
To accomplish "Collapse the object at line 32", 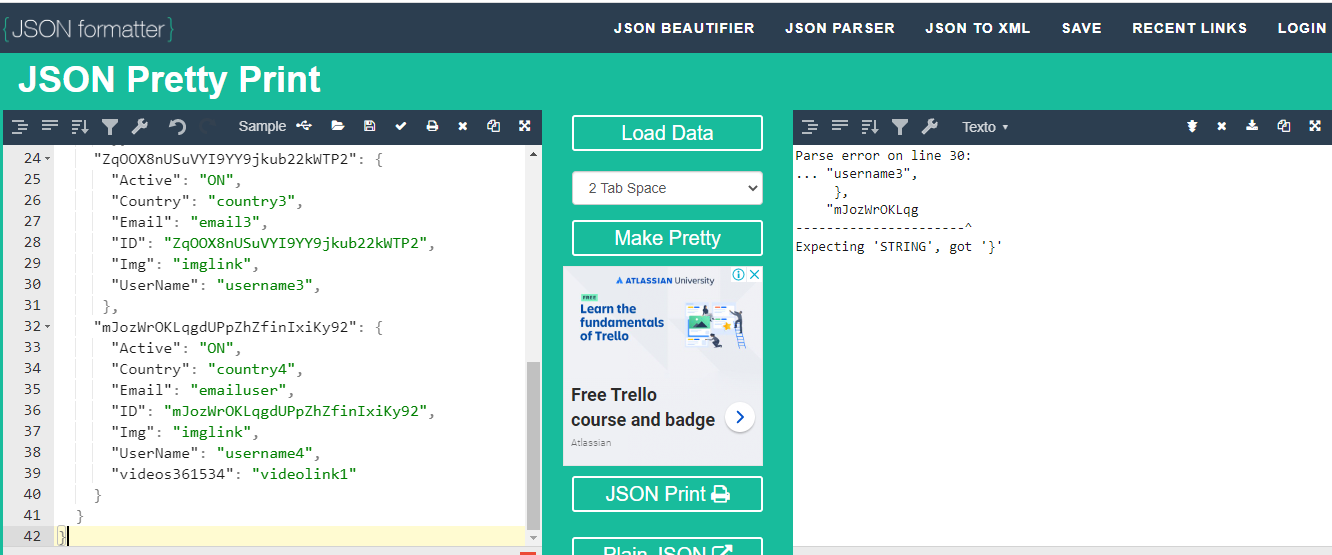I will [x=48, y=327].
